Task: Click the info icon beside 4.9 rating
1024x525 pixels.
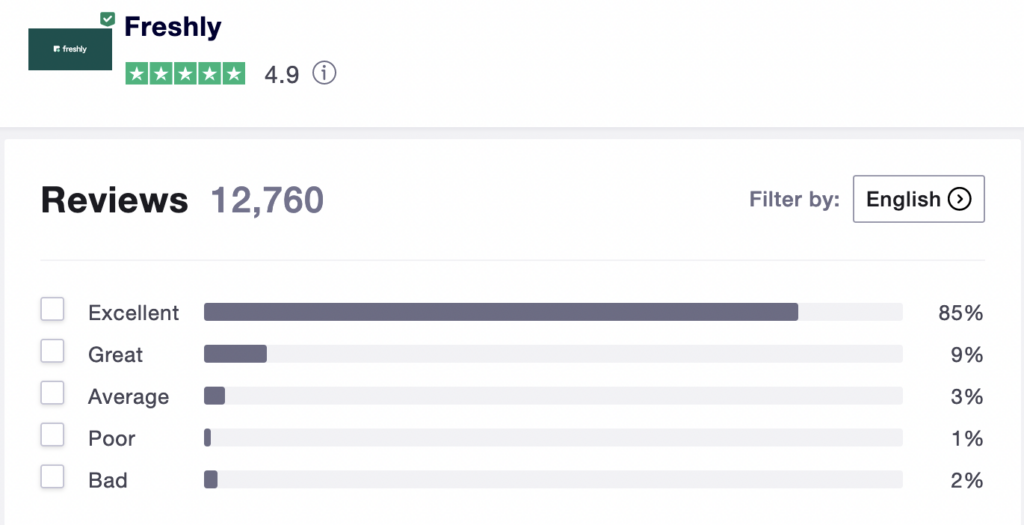Action: (324, 74)
